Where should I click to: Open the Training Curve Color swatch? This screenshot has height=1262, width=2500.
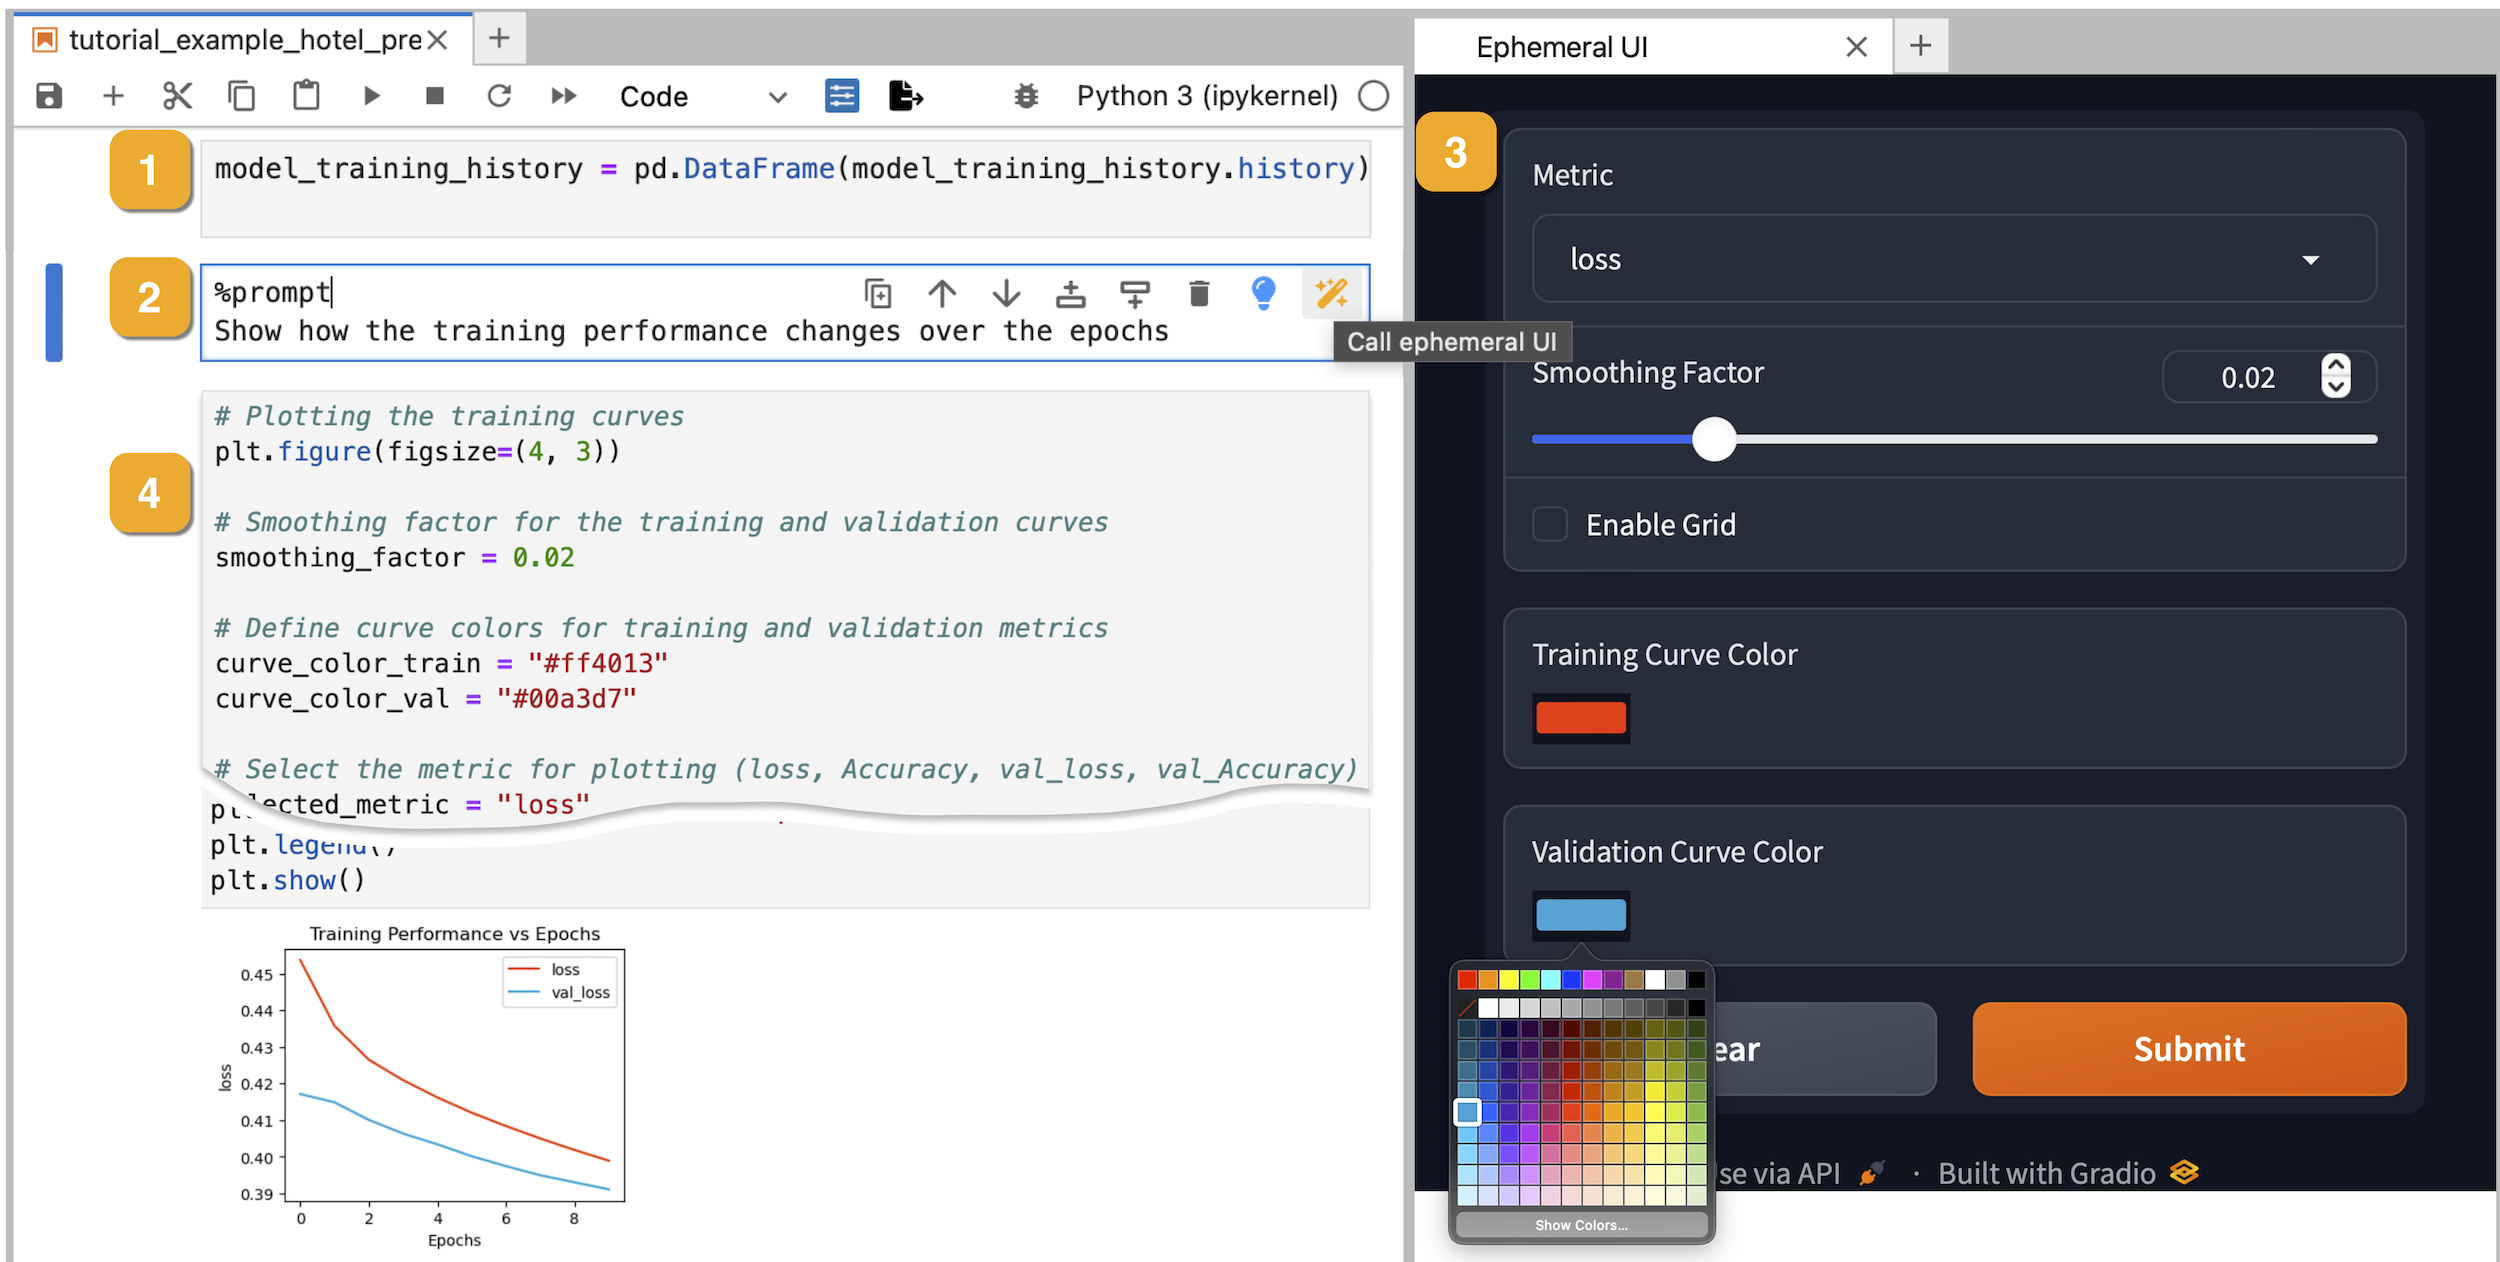coord(1581,718)
